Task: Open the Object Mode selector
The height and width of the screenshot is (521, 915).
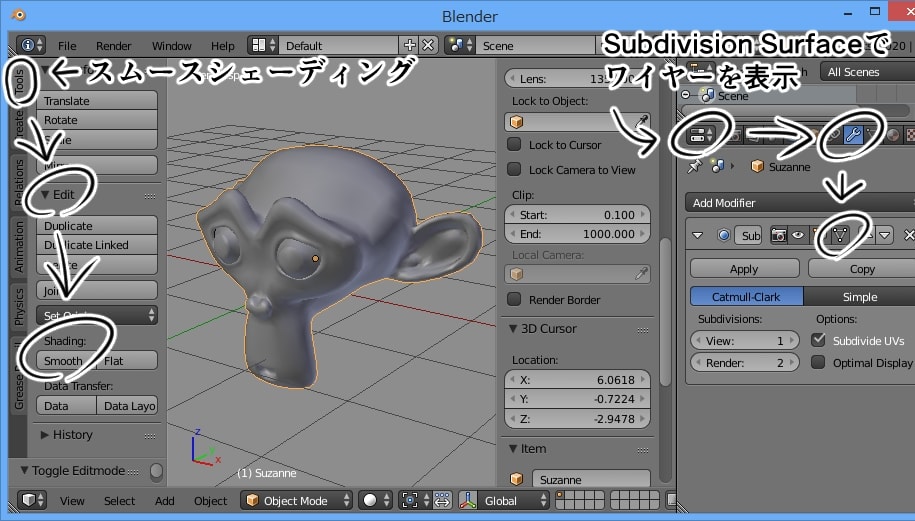Action: pos(296,501)
